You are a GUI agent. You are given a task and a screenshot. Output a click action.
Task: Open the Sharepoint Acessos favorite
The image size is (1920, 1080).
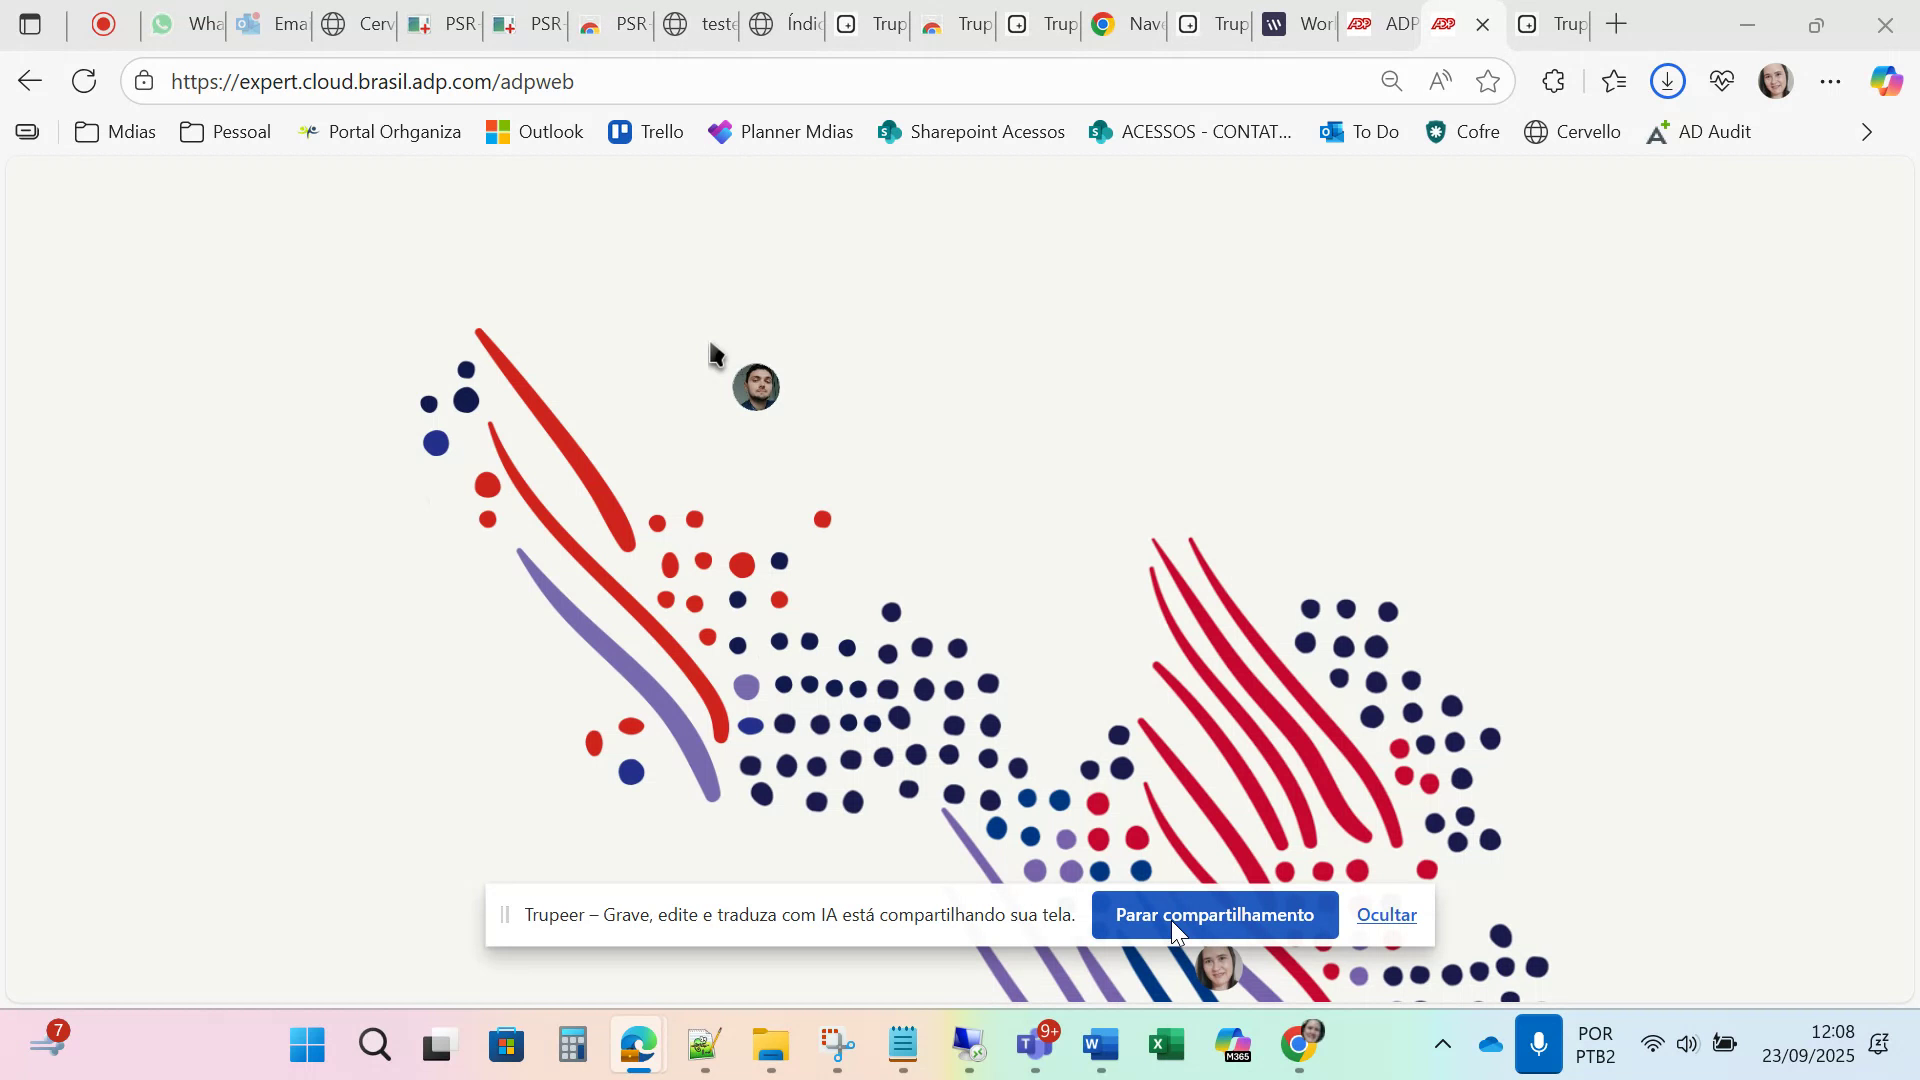(969, 131)
